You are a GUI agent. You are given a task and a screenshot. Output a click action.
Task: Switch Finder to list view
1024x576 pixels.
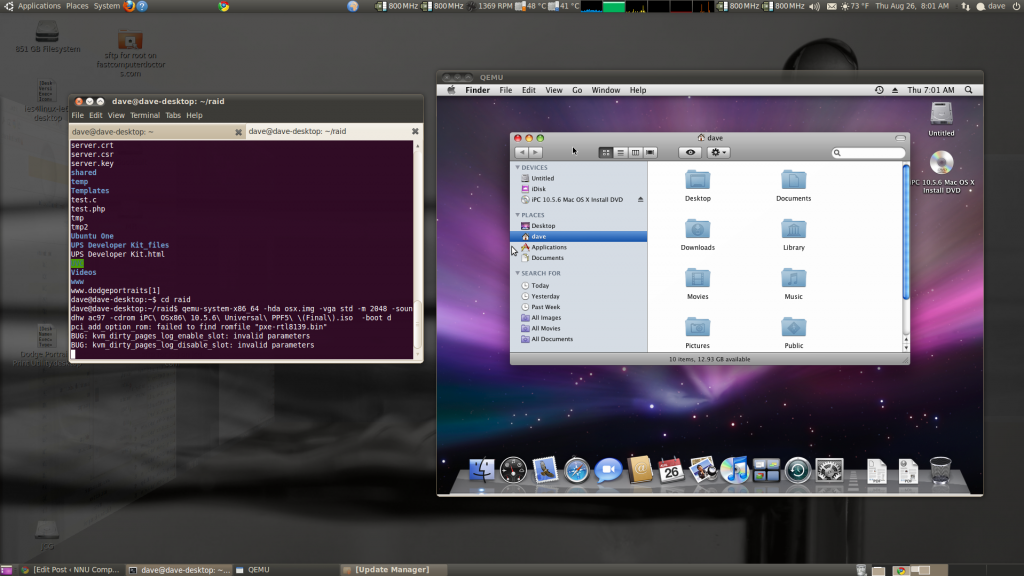pos(620,152)
